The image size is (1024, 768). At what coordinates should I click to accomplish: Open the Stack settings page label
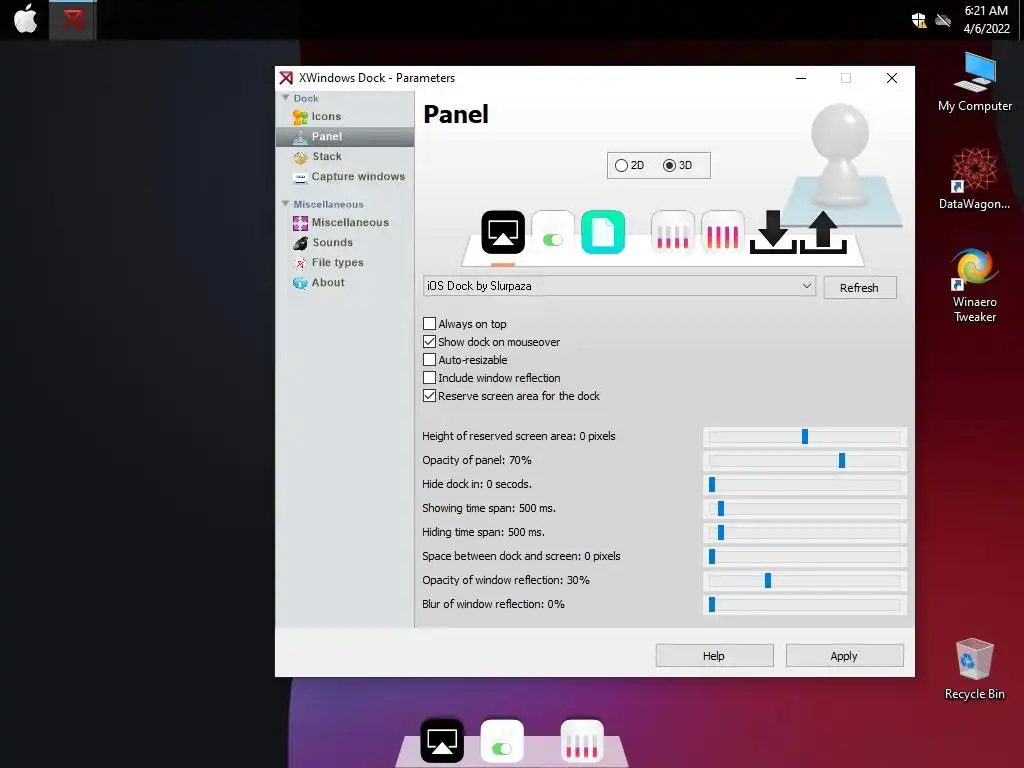pos(327,157)
